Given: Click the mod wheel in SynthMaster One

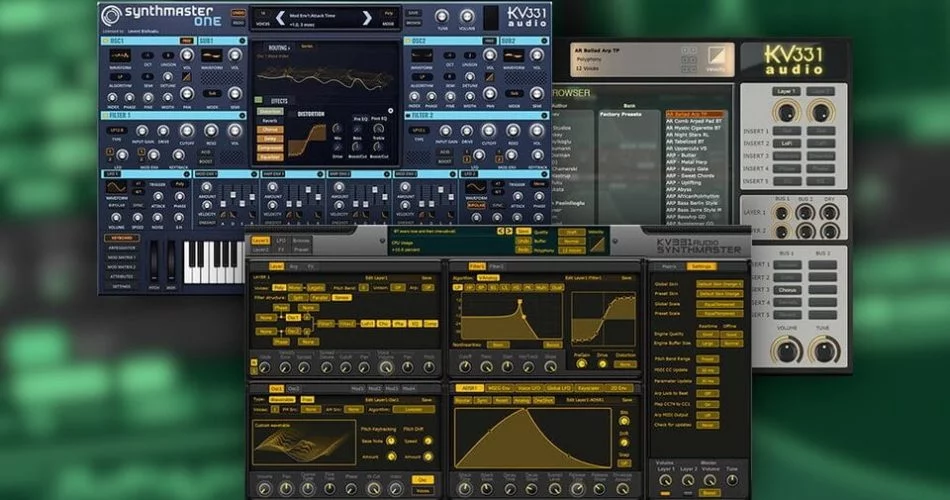Looking at the screenshot, I should click(171, 261).
